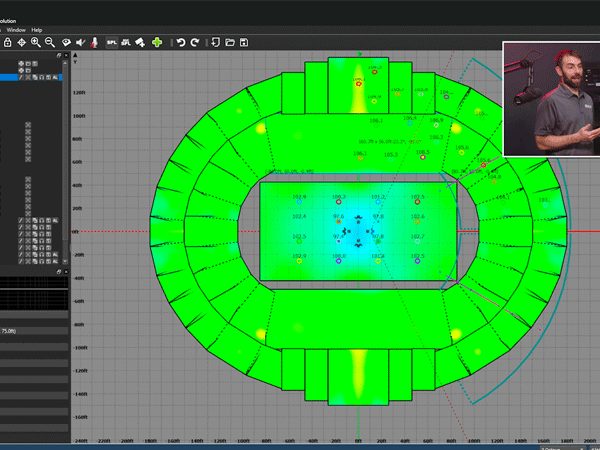This screenshot has height=450, width=600.
Task: Open the Help menu
Action: coord(37,30)
